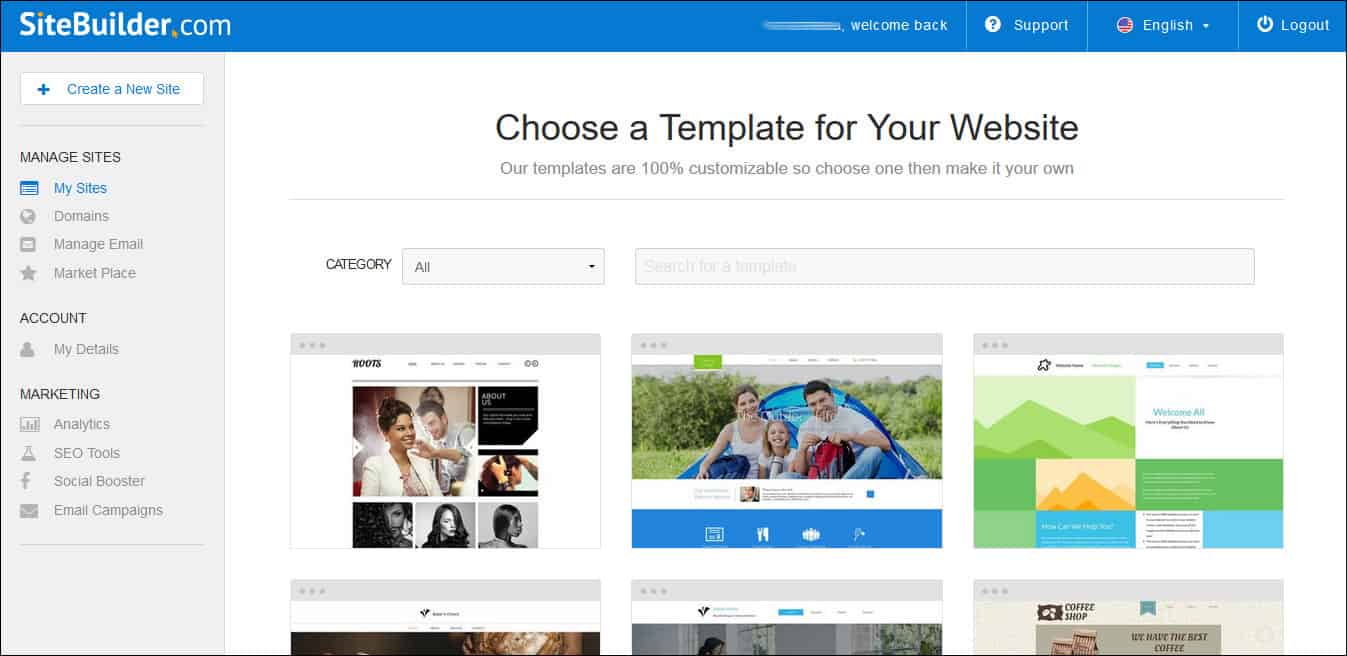
Task: Click the SiteBuilder.com logo
Action: pos(125,24)
